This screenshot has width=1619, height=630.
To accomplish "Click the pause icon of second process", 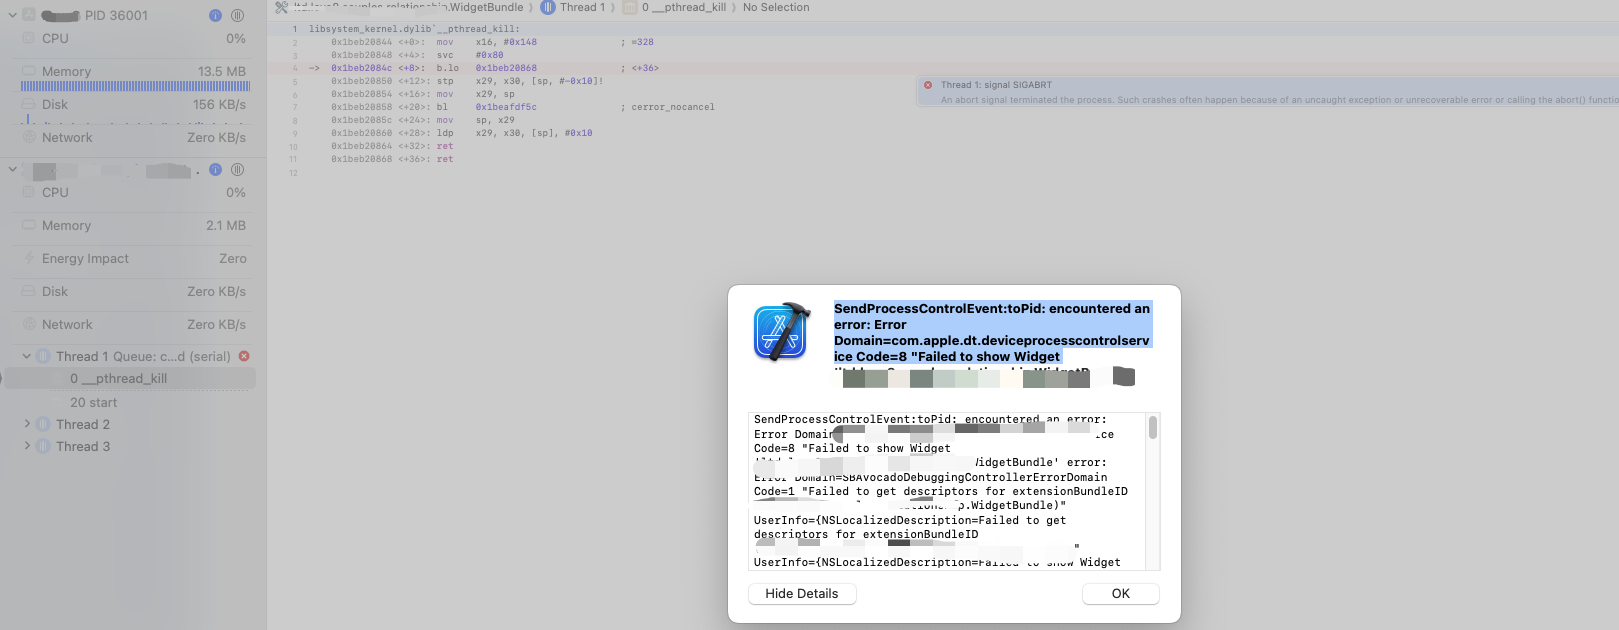I will pyautogui.click(x=238, y=170).
